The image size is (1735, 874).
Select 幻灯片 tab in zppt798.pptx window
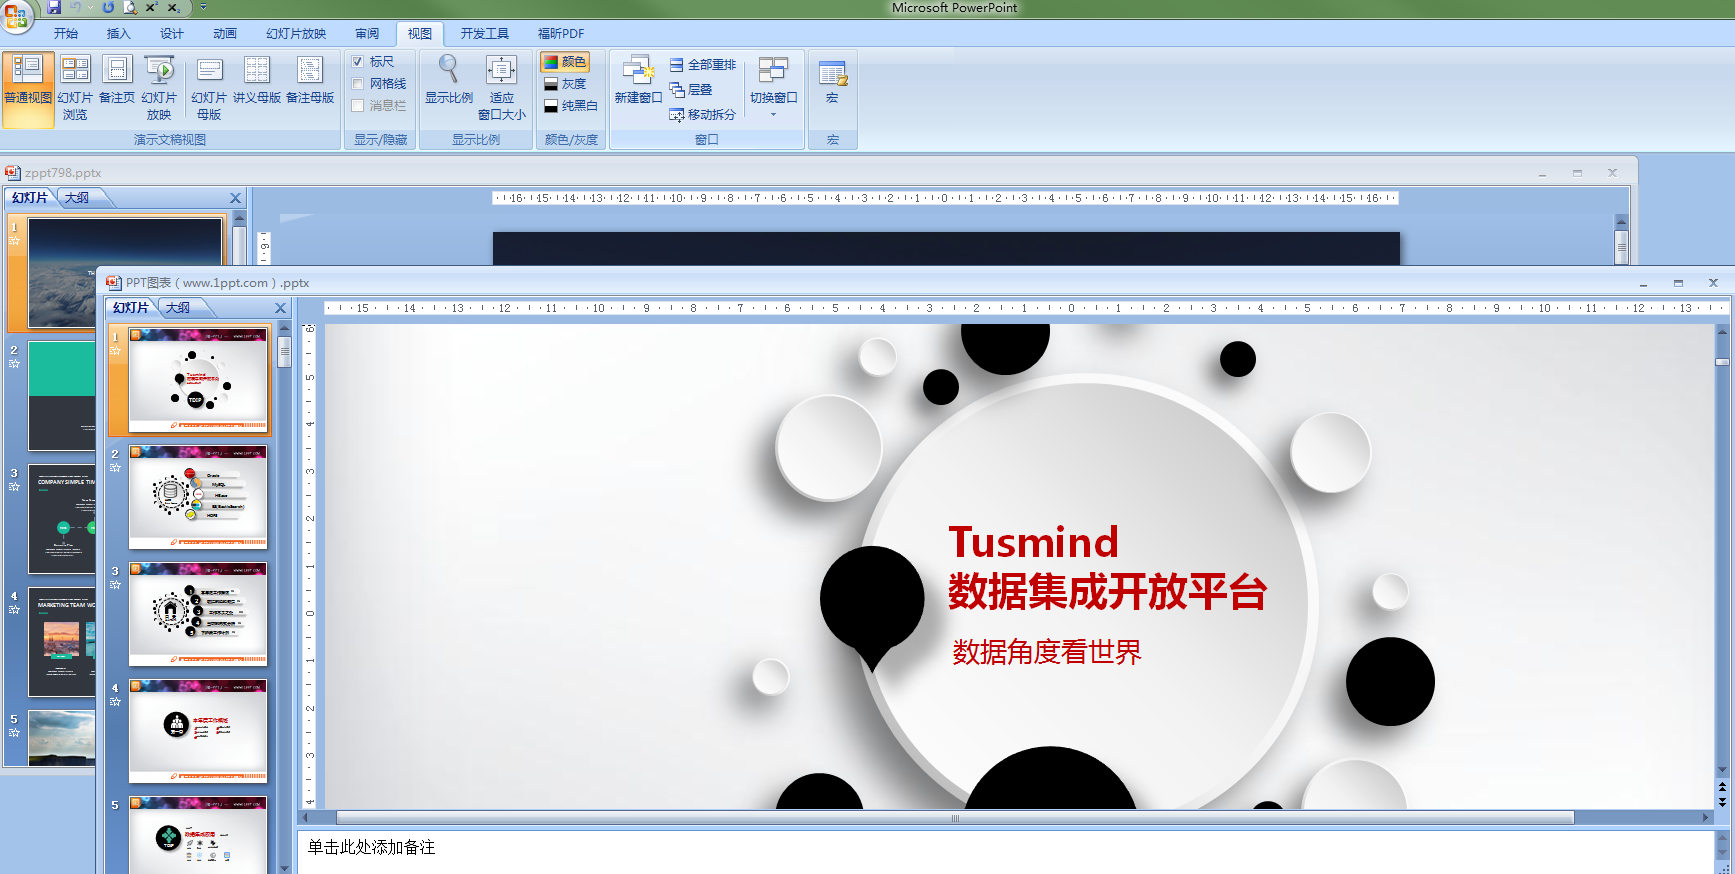(x=30, y=198)
